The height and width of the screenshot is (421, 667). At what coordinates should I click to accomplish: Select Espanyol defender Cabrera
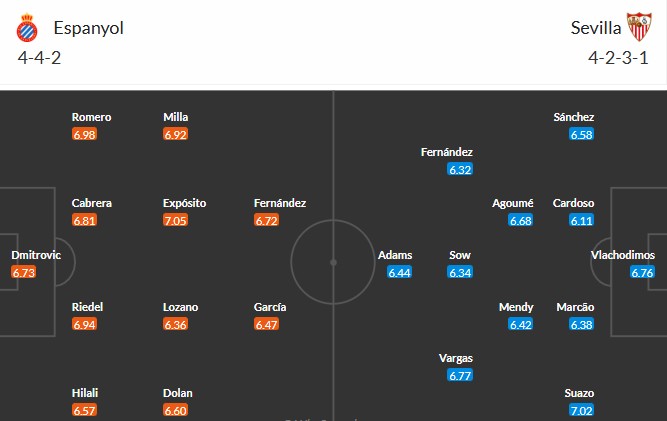92,203
